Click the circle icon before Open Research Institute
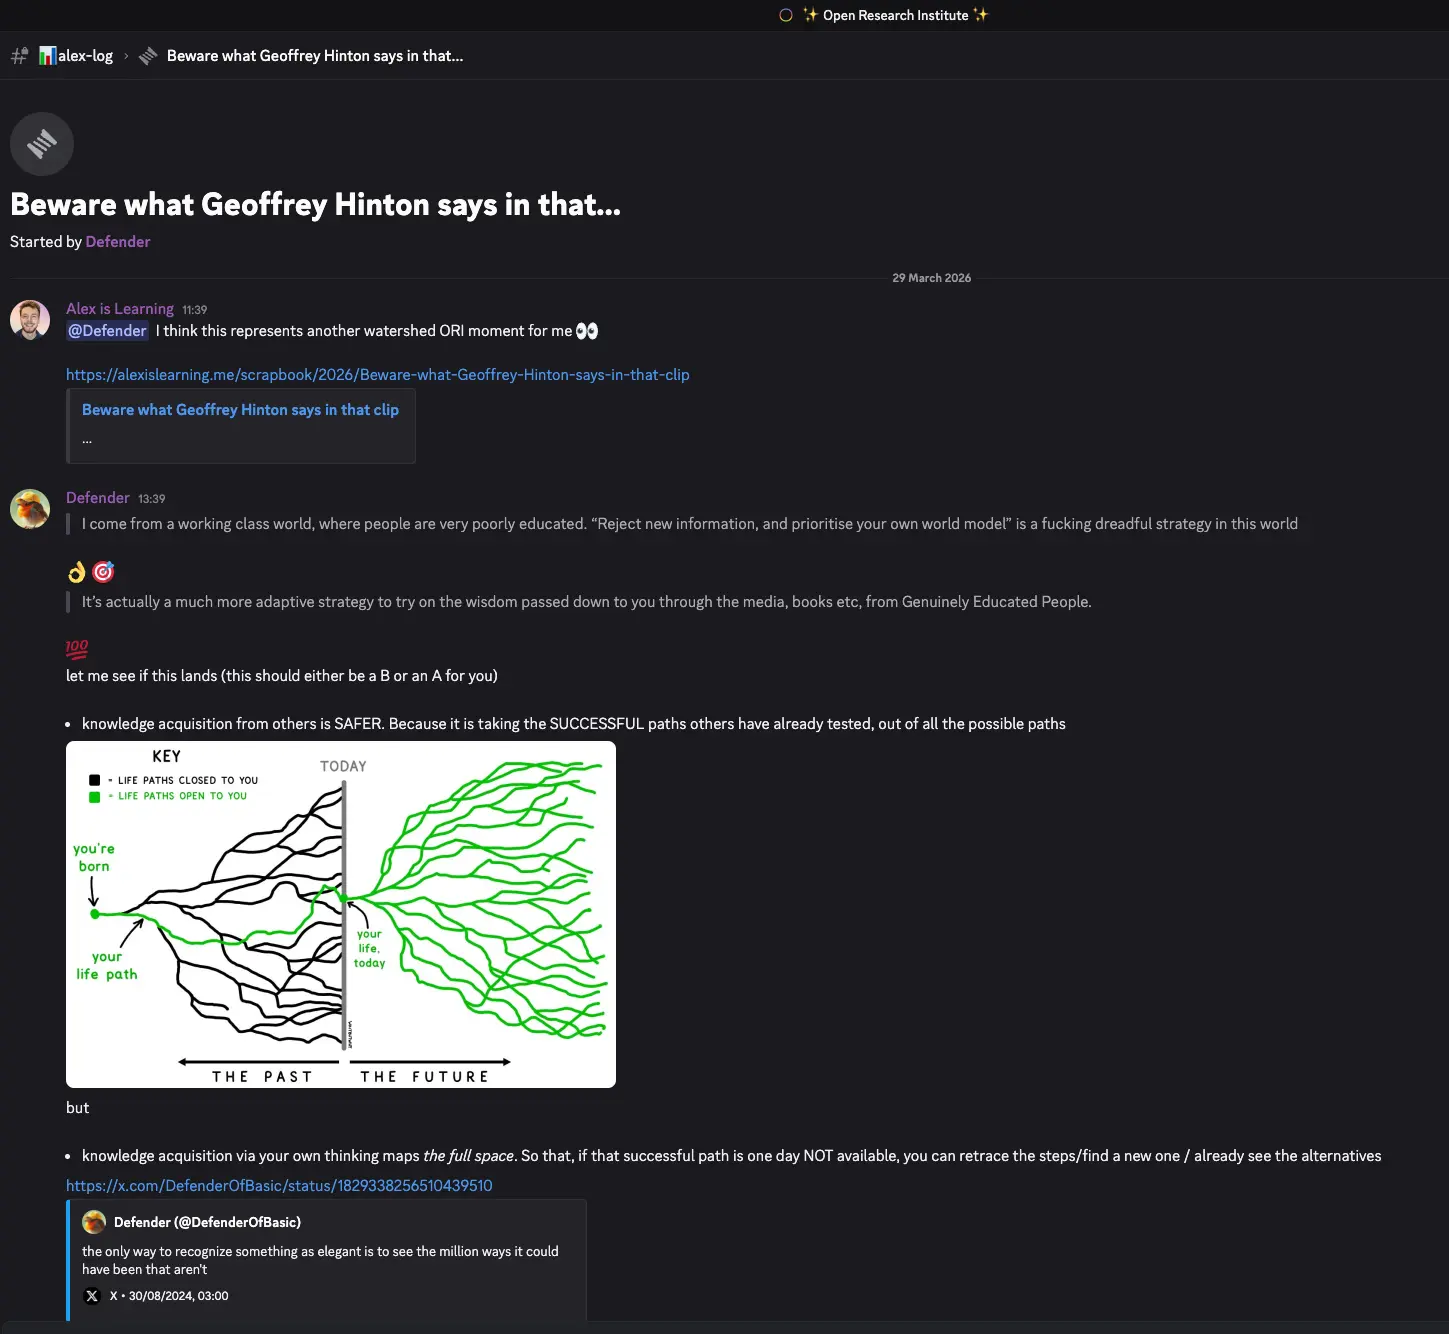 point(786,15)
